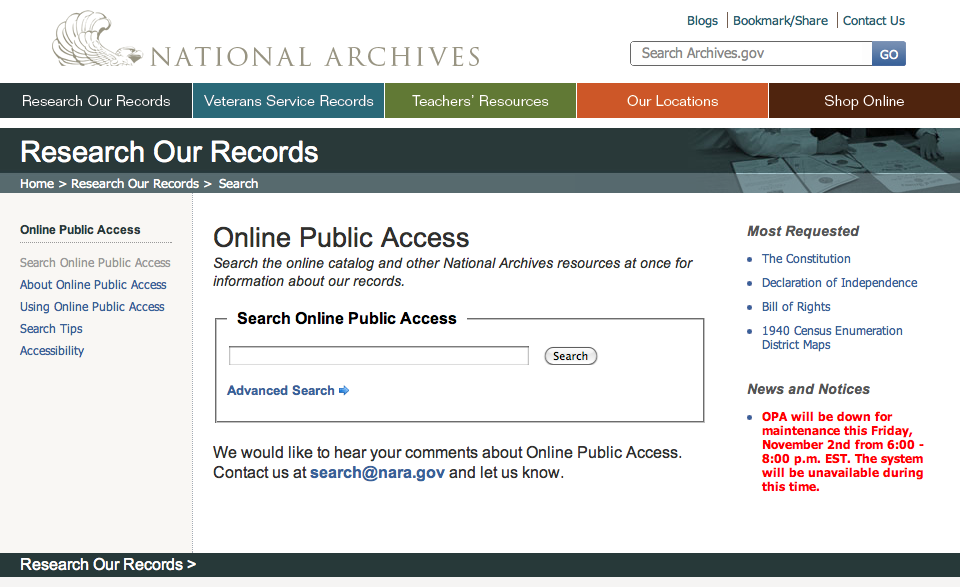Open the Declaration of Independence link
The width and height of the screenshot is (960, 587).
click(839, 283)
